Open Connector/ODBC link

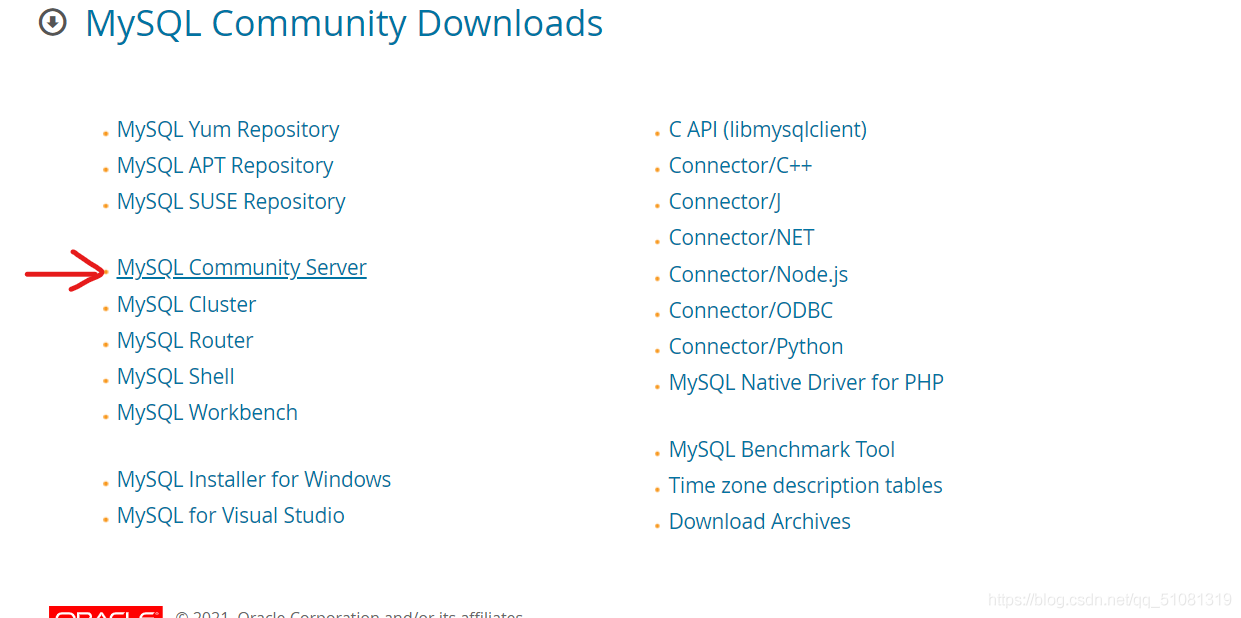(751, 310)
